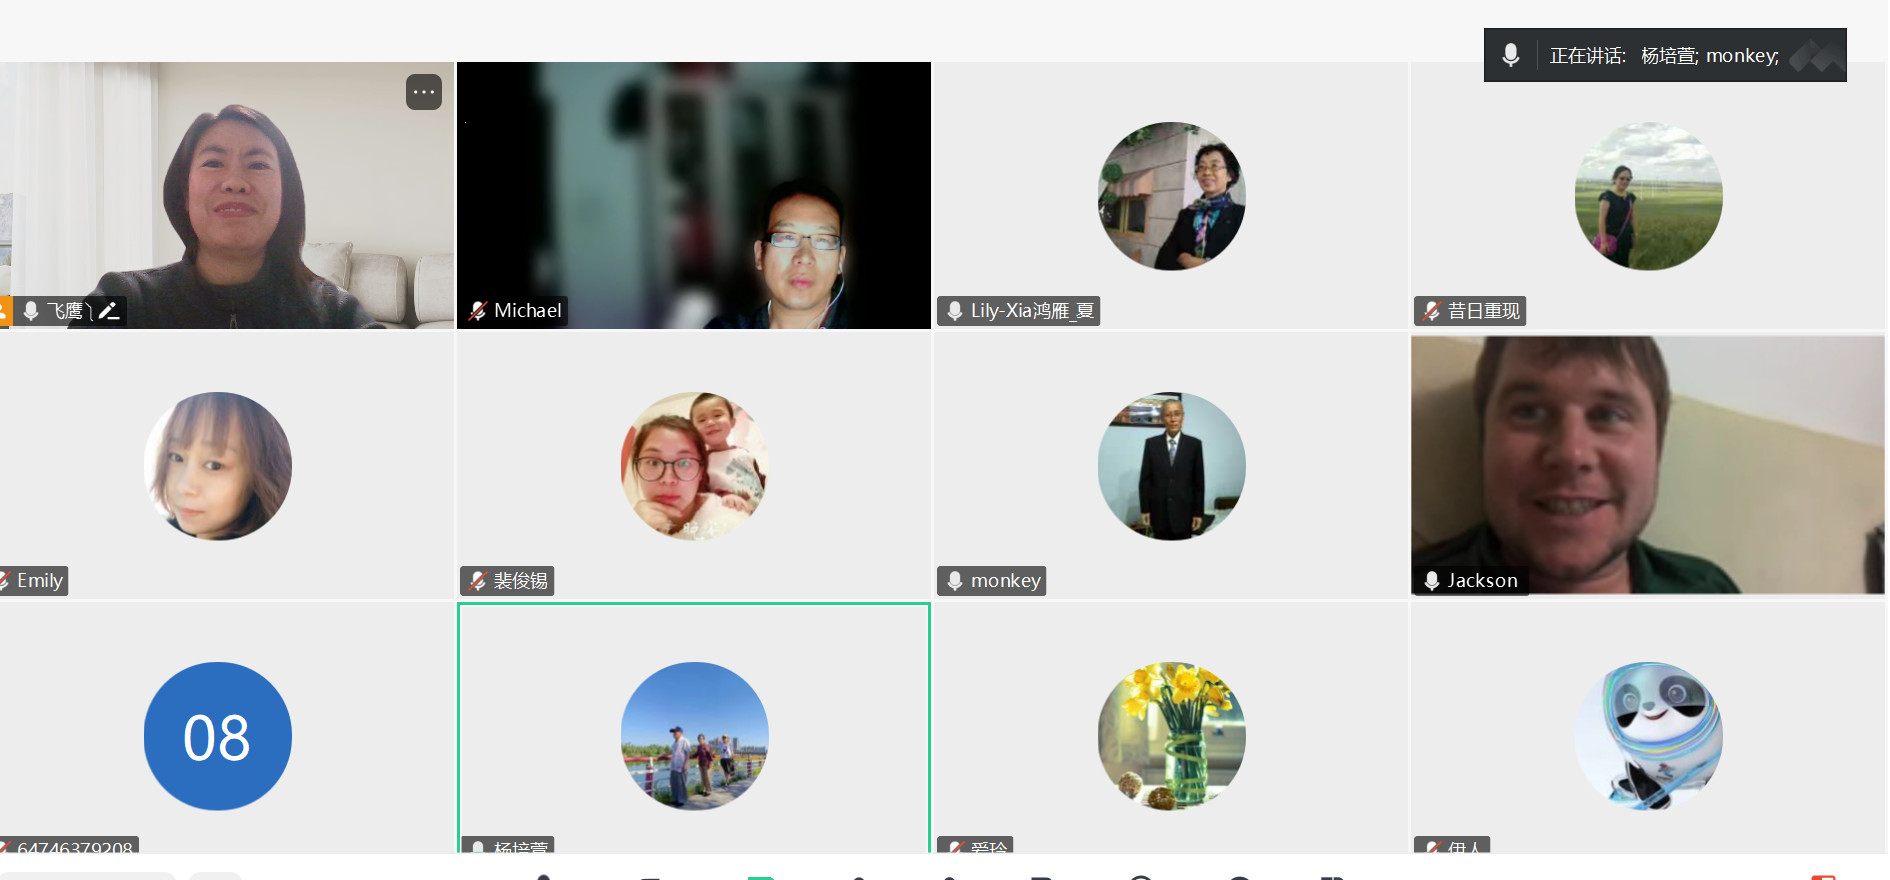1890x880 pixels.
Task: Click the yellow daffodil flower avatar
Action: 1171,736
